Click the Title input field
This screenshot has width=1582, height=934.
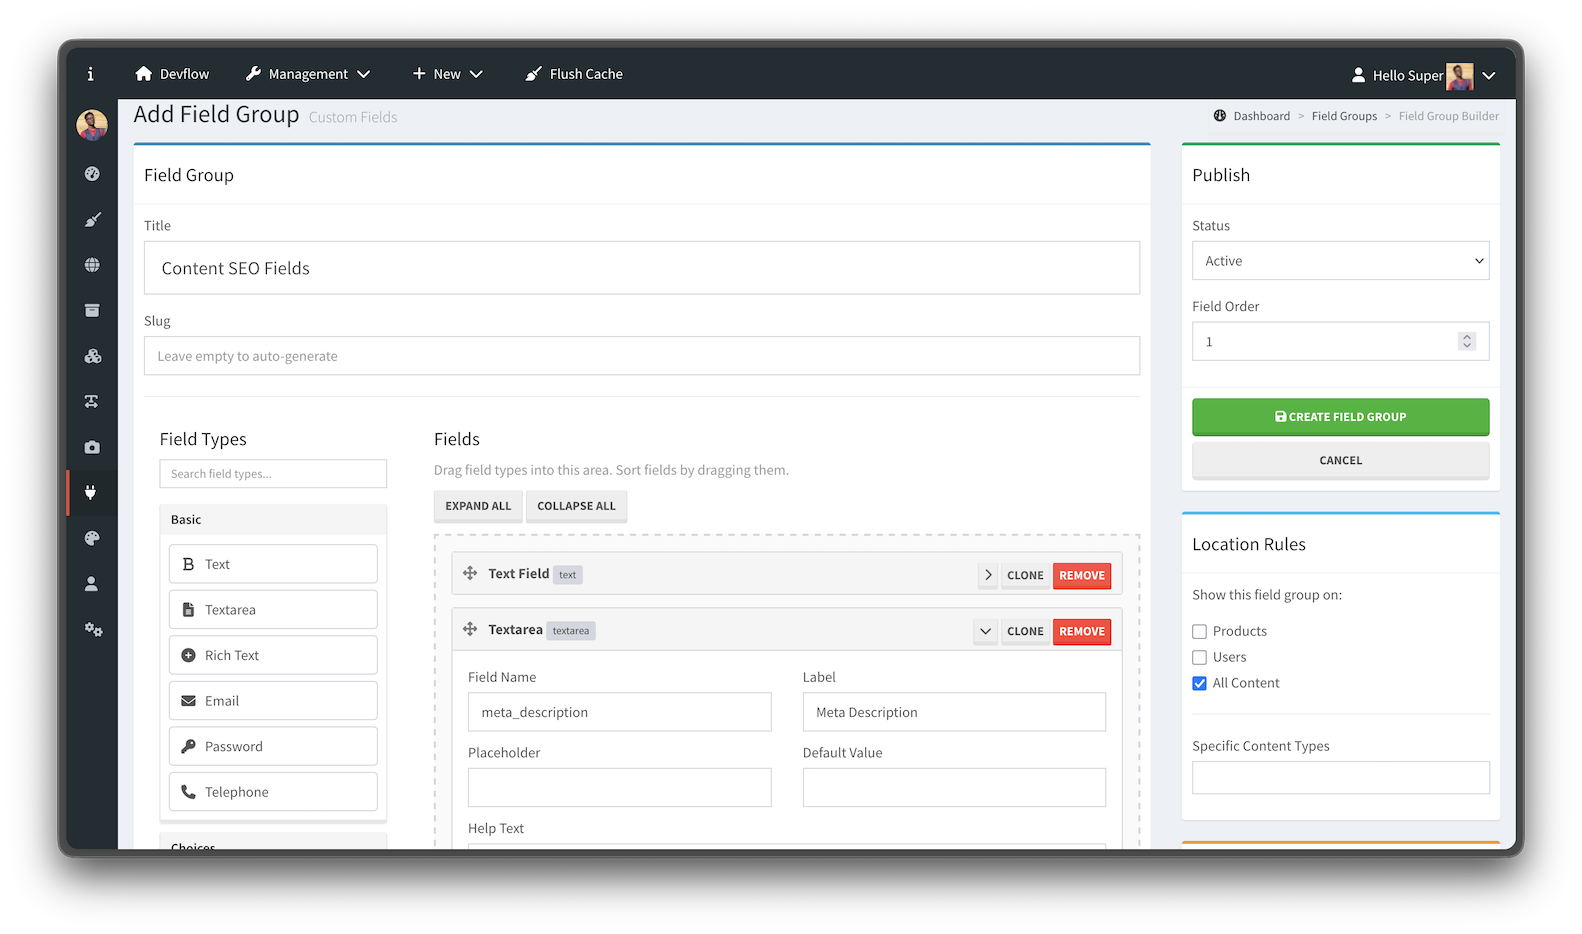(x=642, y=268)
